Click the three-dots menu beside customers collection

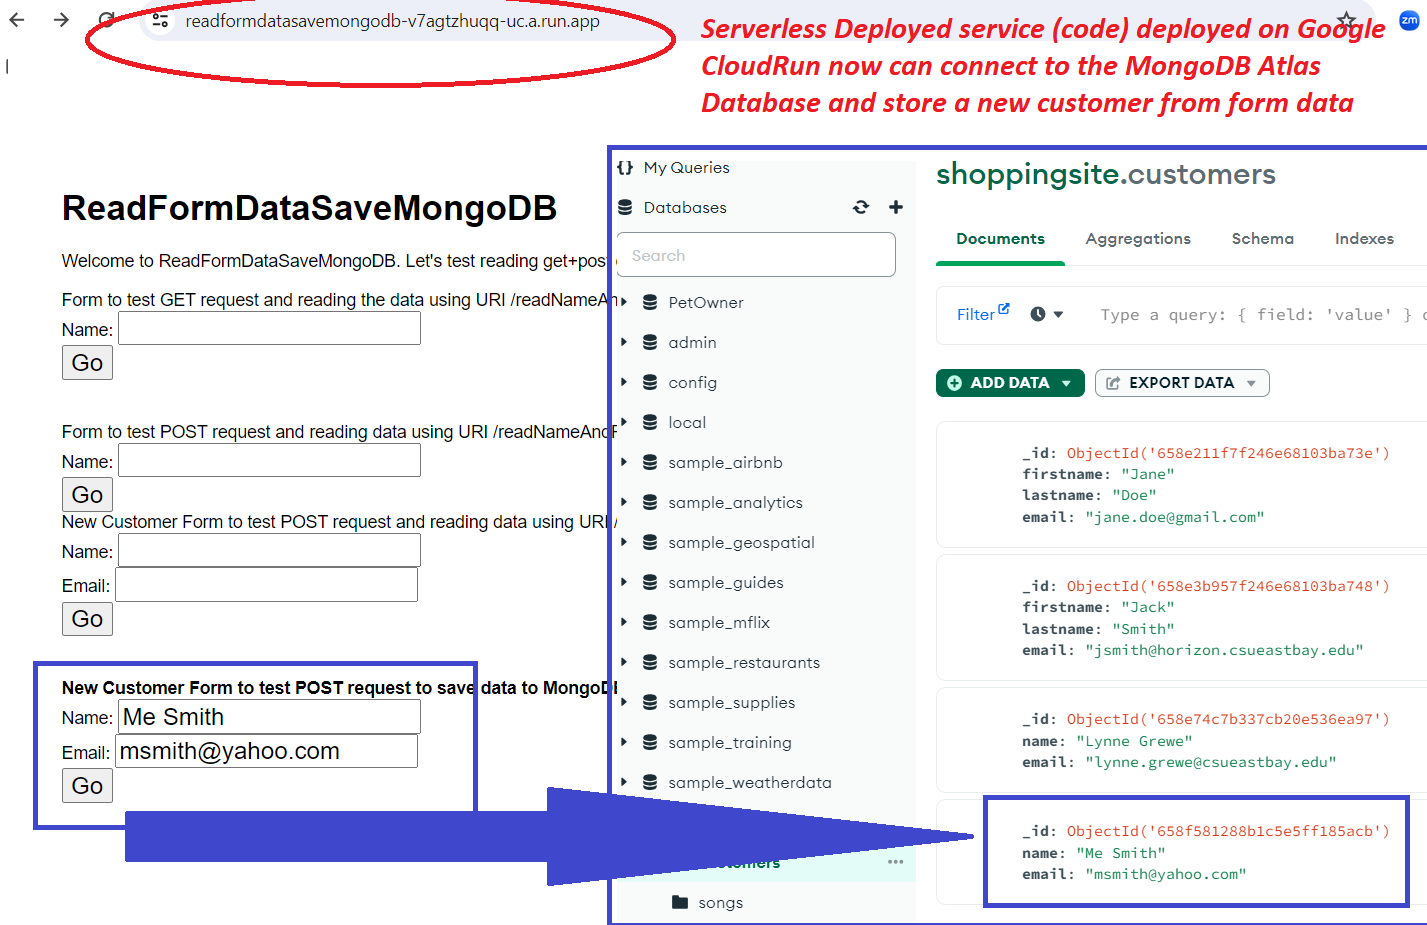pos(895,862)
